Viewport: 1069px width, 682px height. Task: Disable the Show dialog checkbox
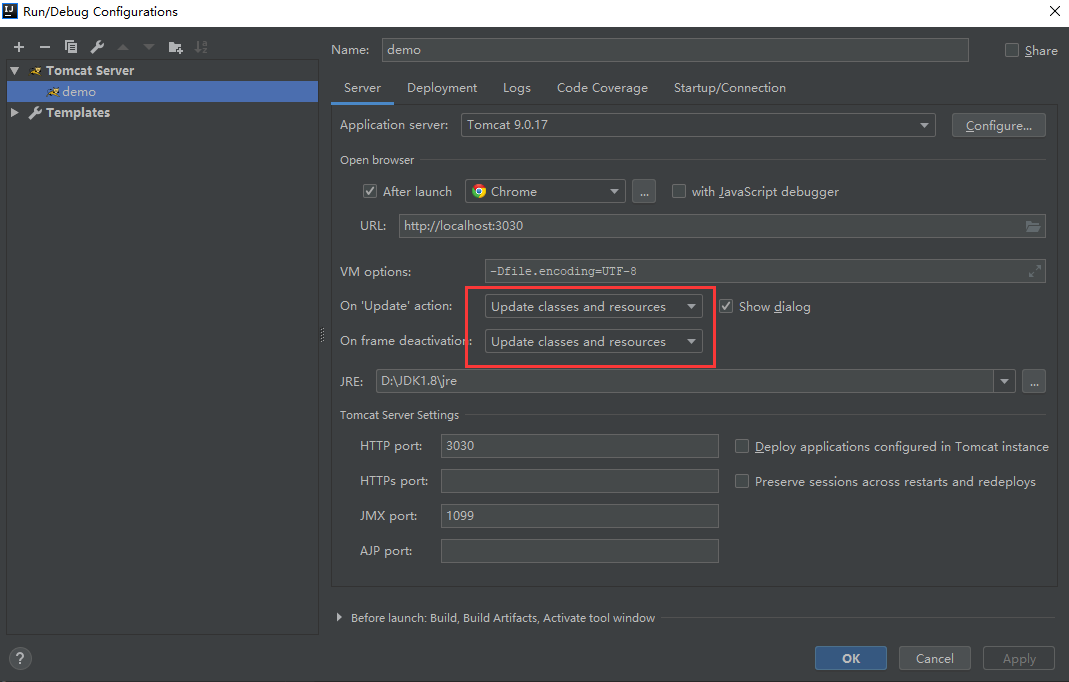pos(725,306)
